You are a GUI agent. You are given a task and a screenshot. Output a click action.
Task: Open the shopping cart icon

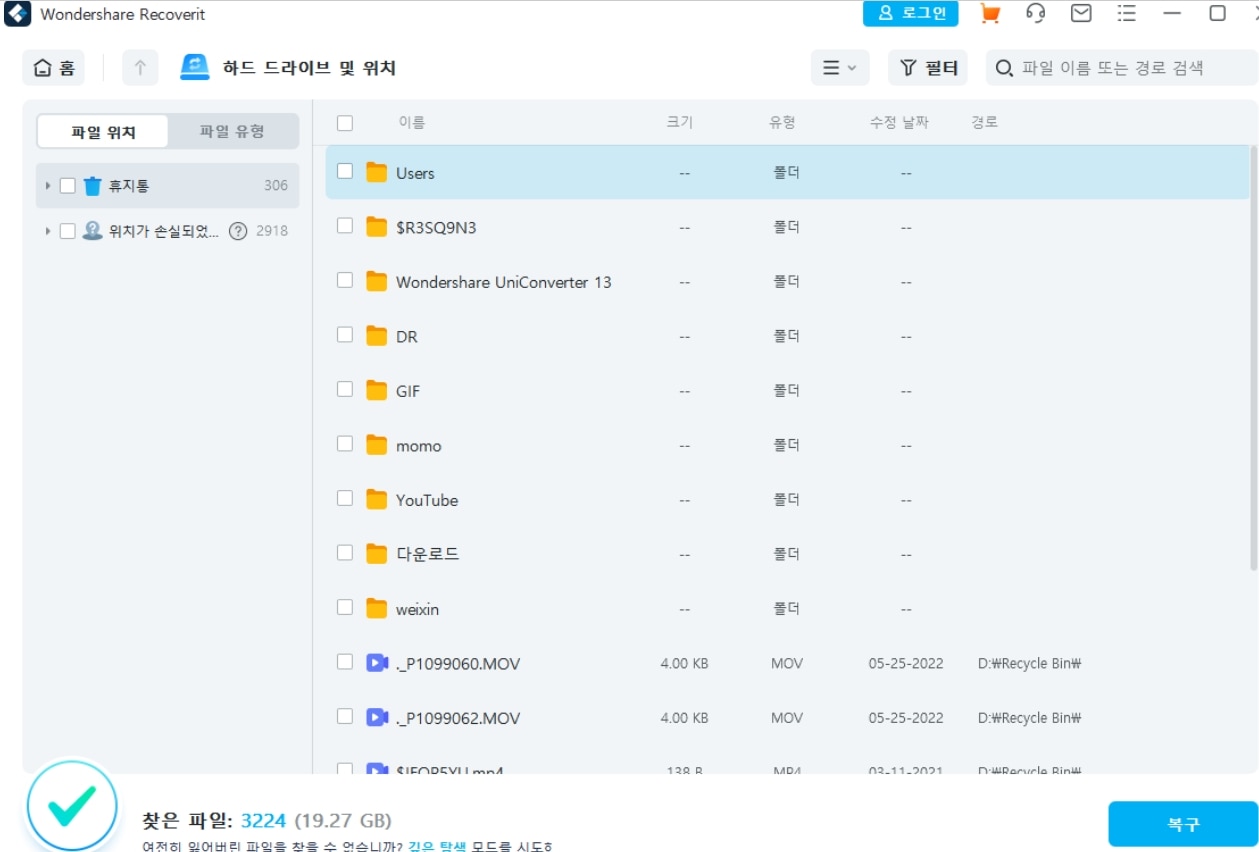coord(990,14)
